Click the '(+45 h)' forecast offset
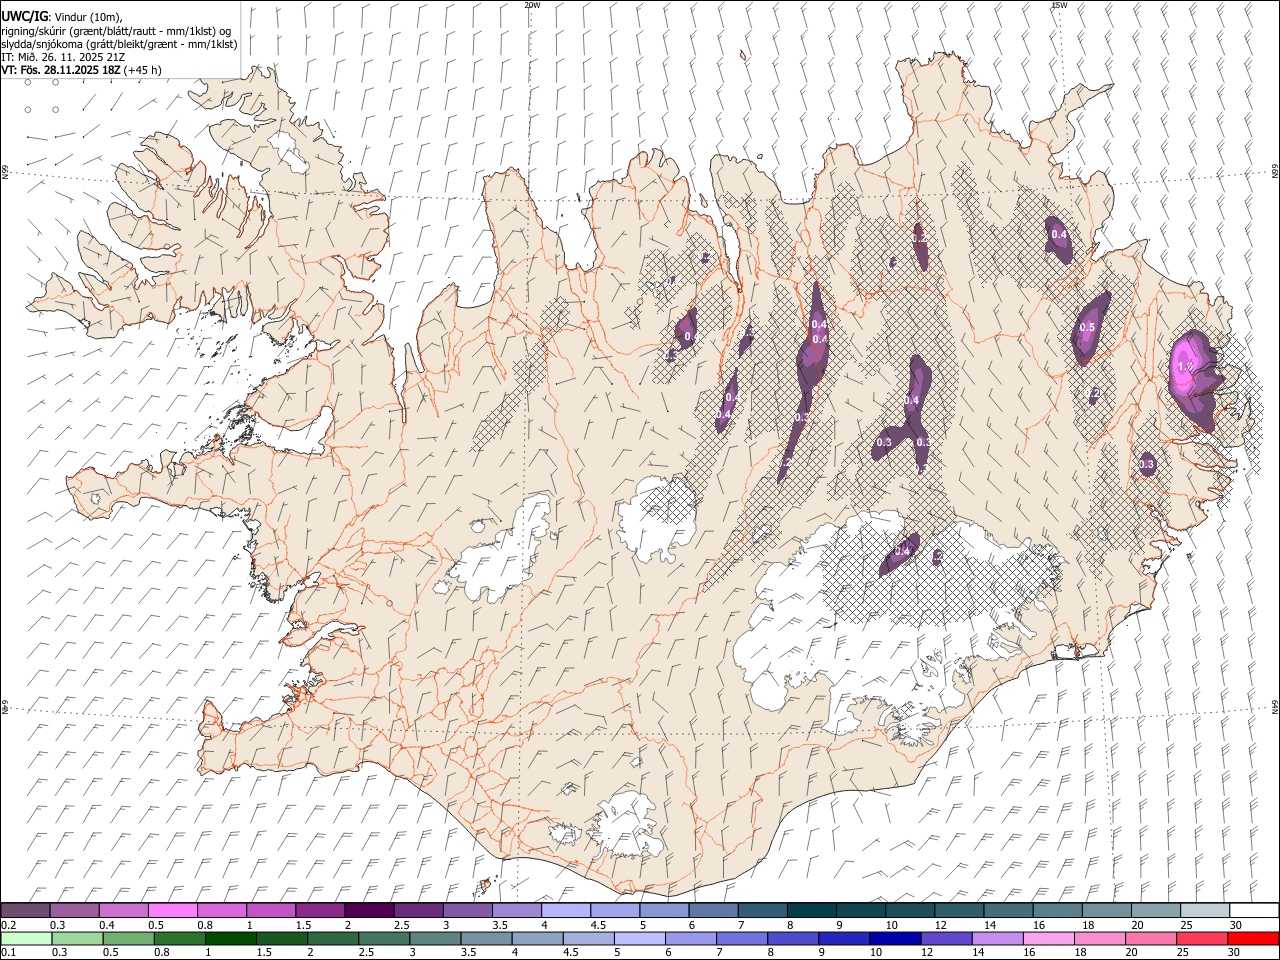This screenshot has width=1280, height=960. point(144,70)
